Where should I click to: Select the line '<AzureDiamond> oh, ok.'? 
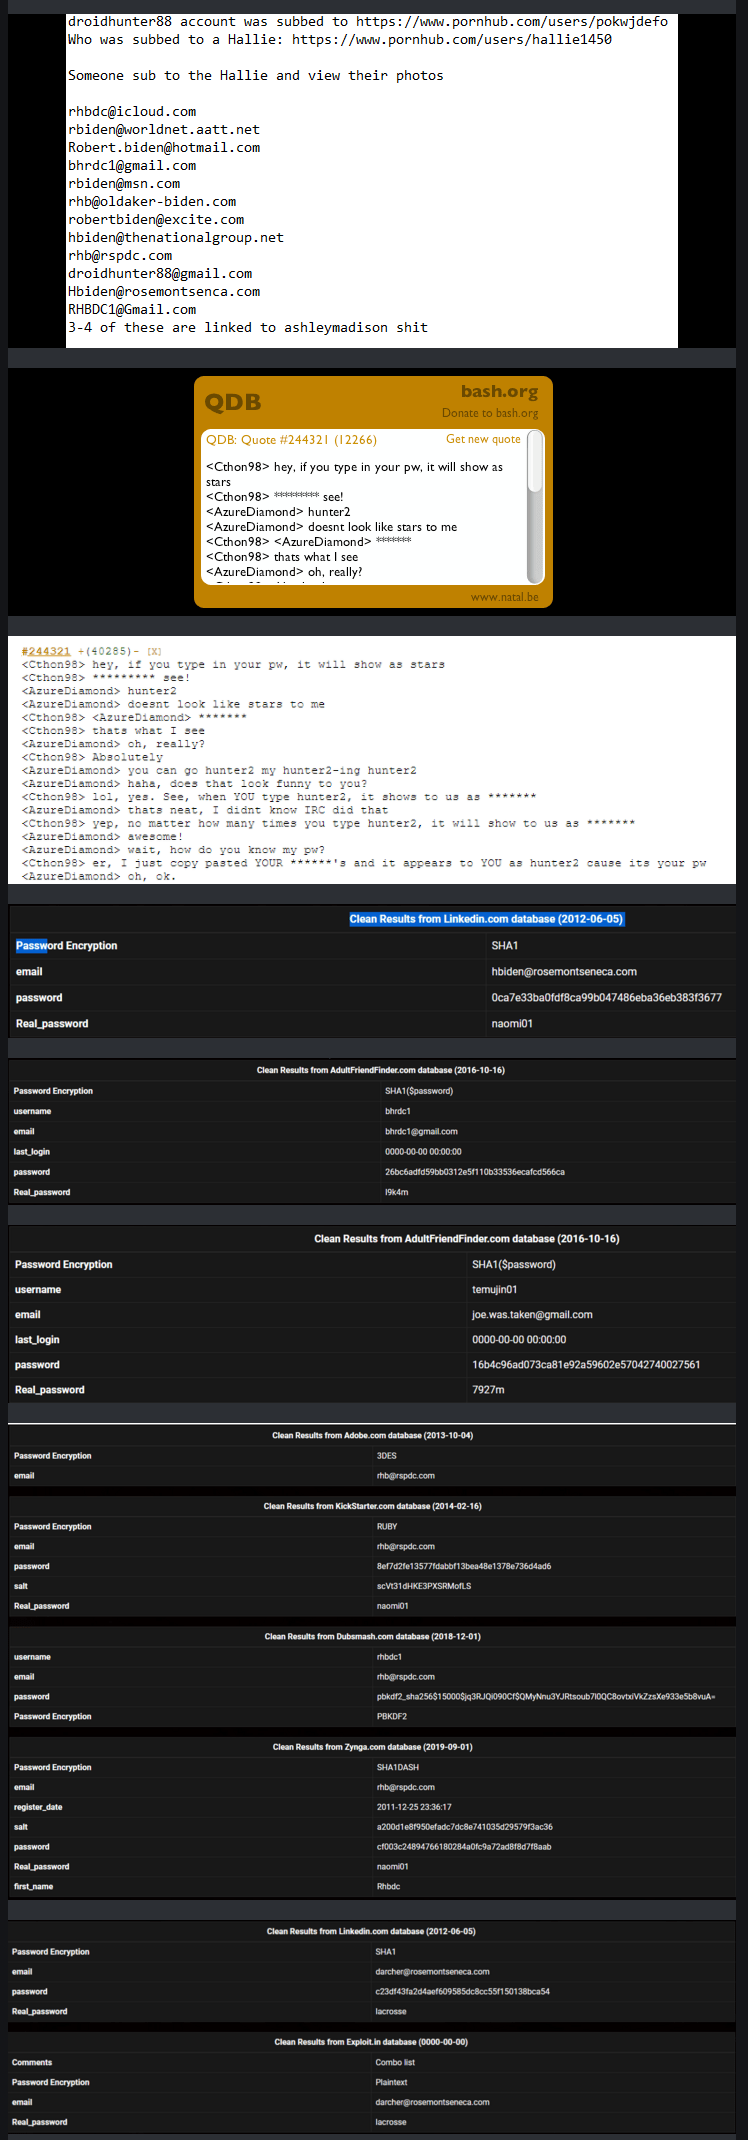click(99, 876)
